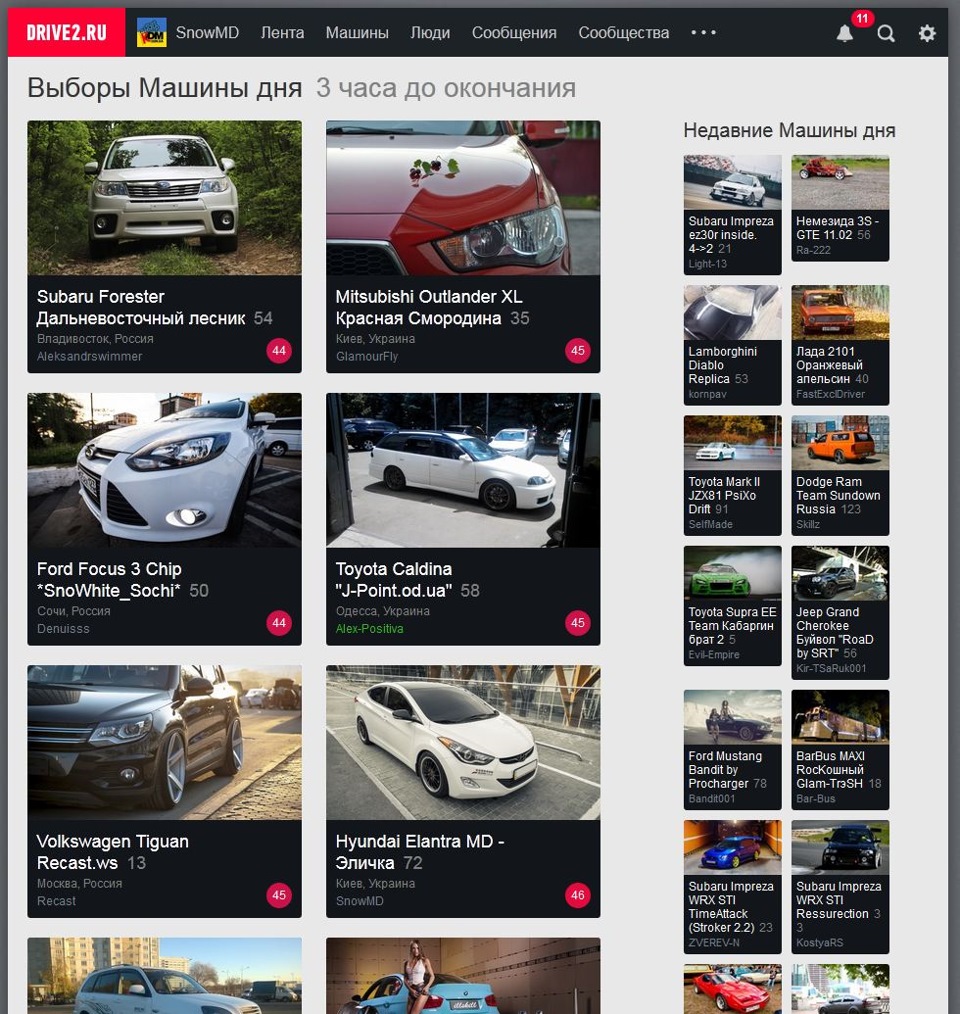
Task: Vote badge 45 on Volkswagen Tiguan card
Action: (x=279, y=895)
